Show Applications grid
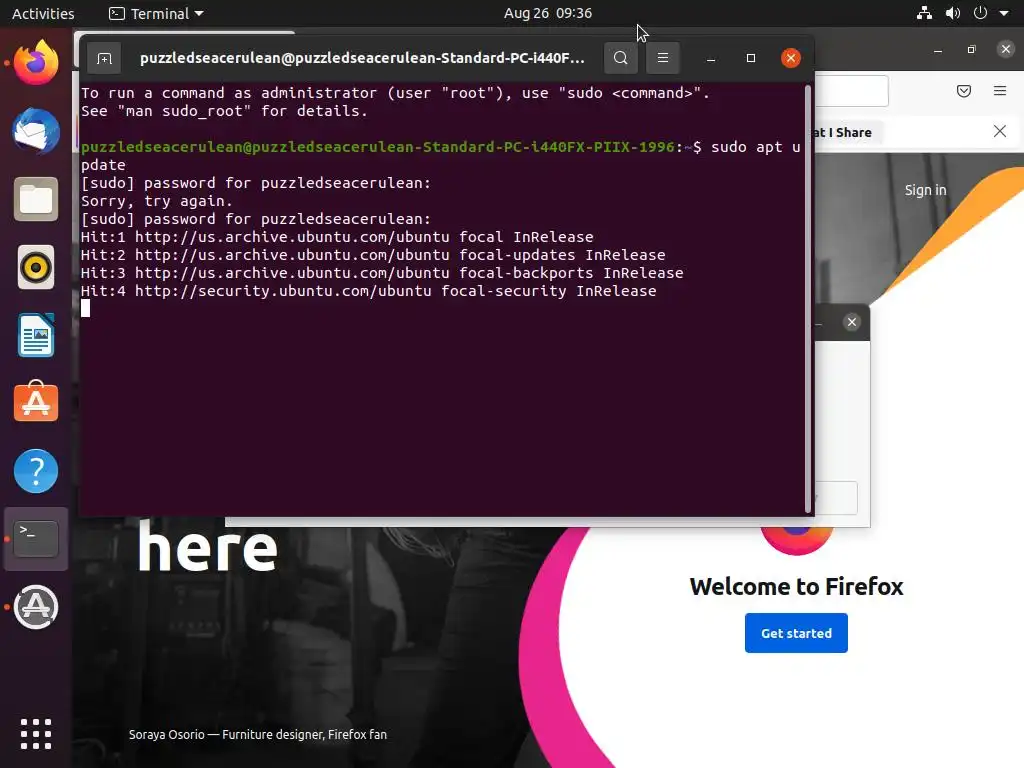Image resolution: width=1024 pixels, height=768 pixels. [36, 734]
